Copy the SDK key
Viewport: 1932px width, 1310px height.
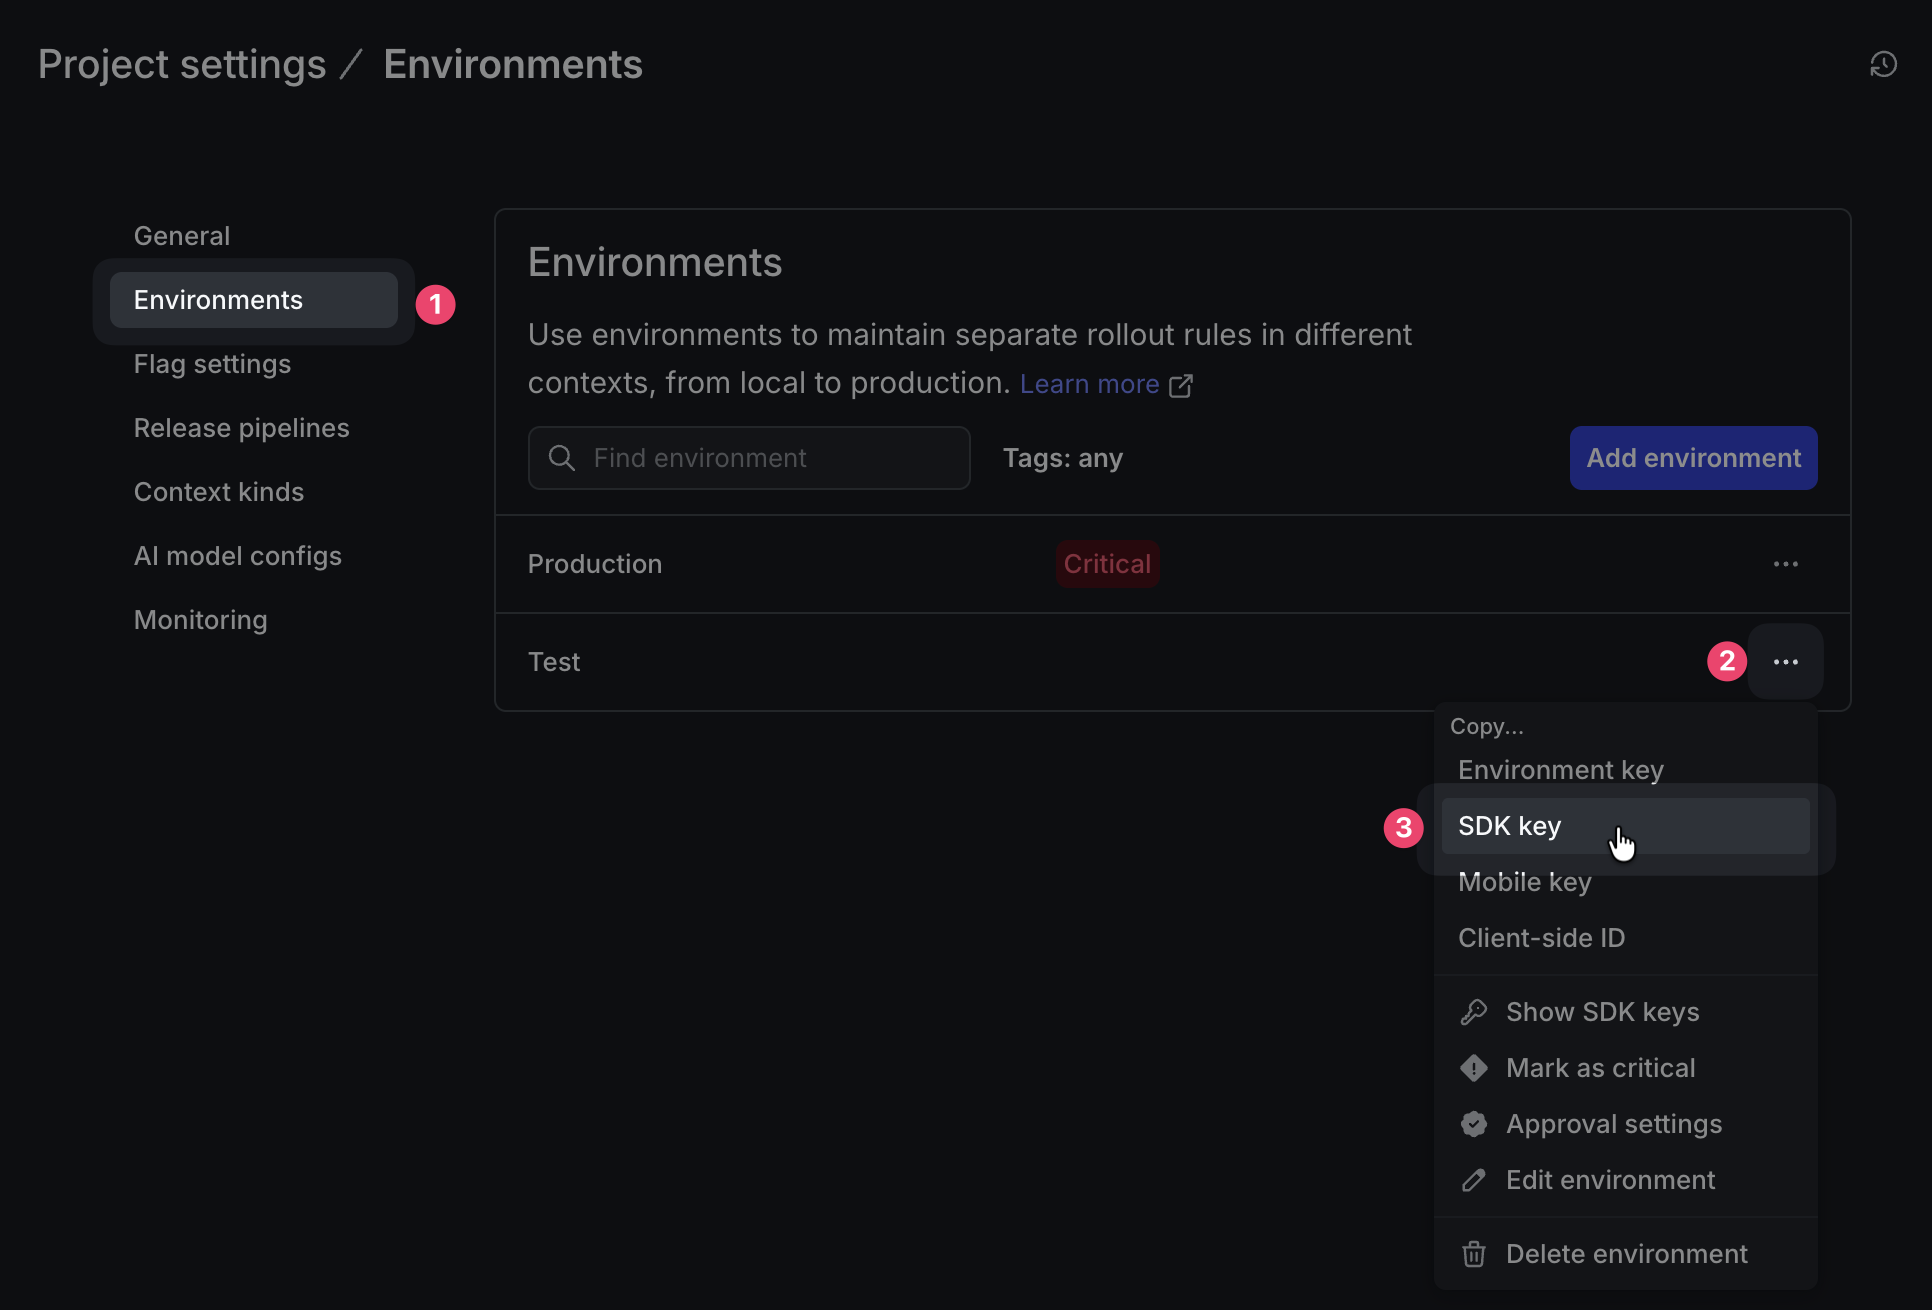pyautogui.click(x=1510, y=826)
